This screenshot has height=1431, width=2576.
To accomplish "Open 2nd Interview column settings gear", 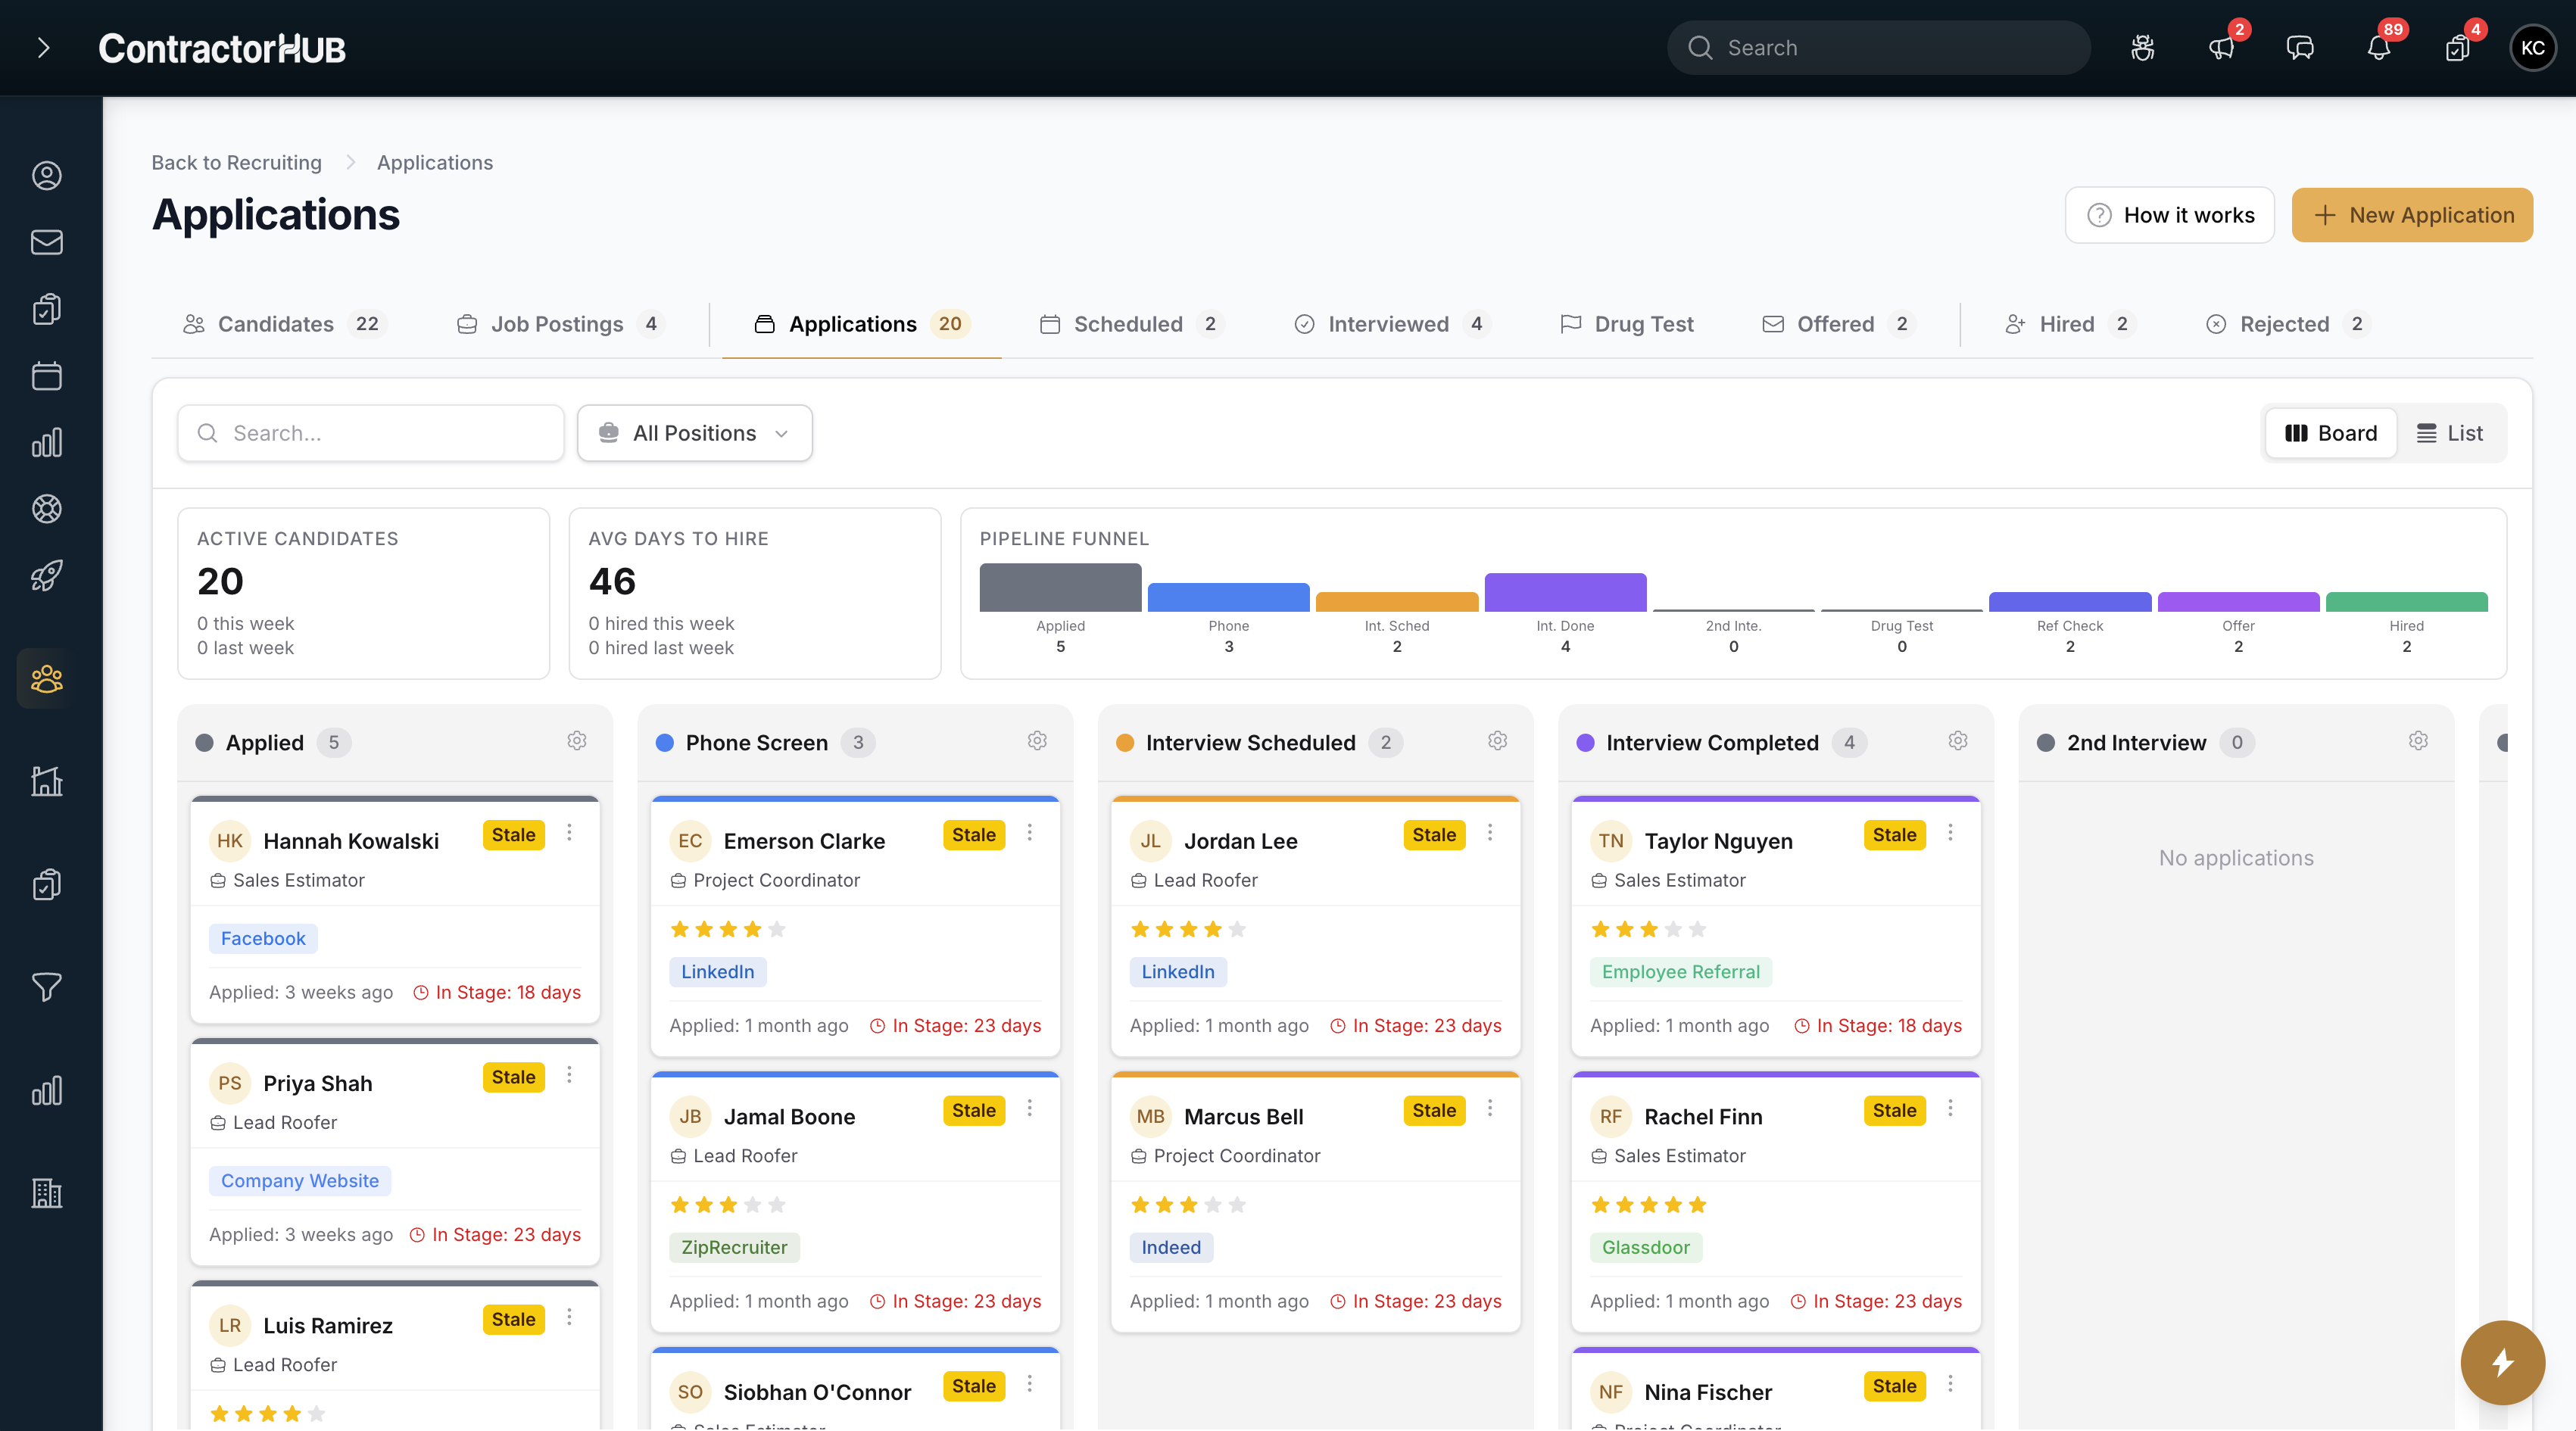I will coord(2418,741).
